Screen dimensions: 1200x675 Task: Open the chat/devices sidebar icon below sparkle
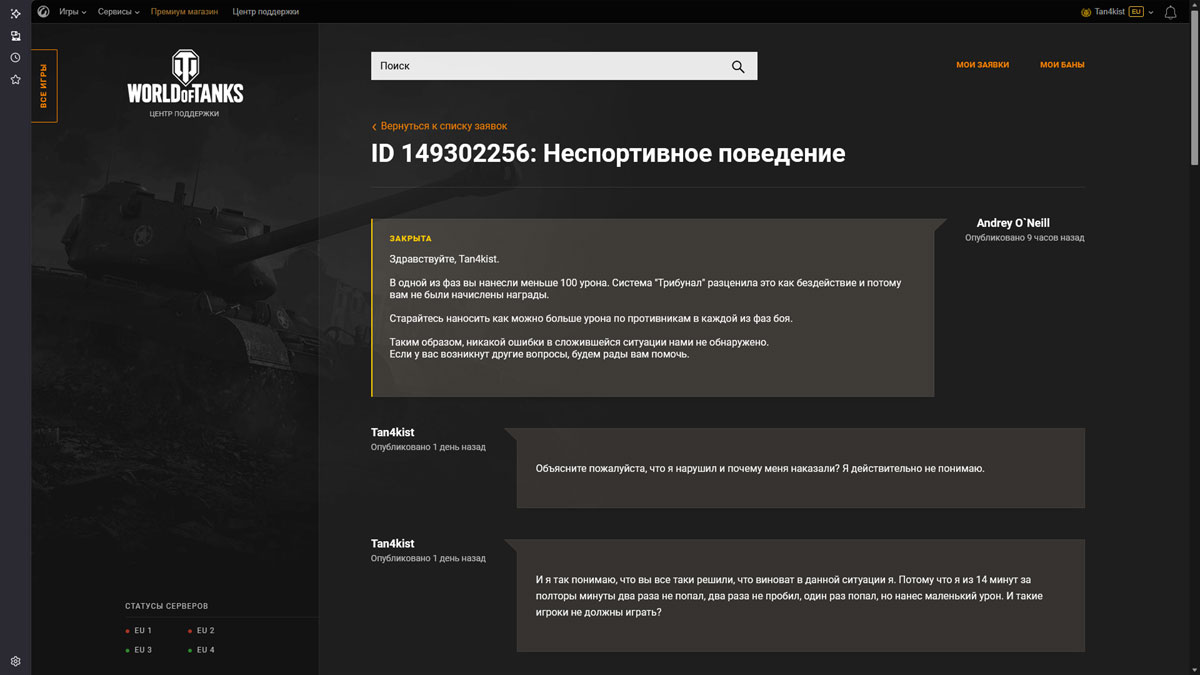point(15,36)
